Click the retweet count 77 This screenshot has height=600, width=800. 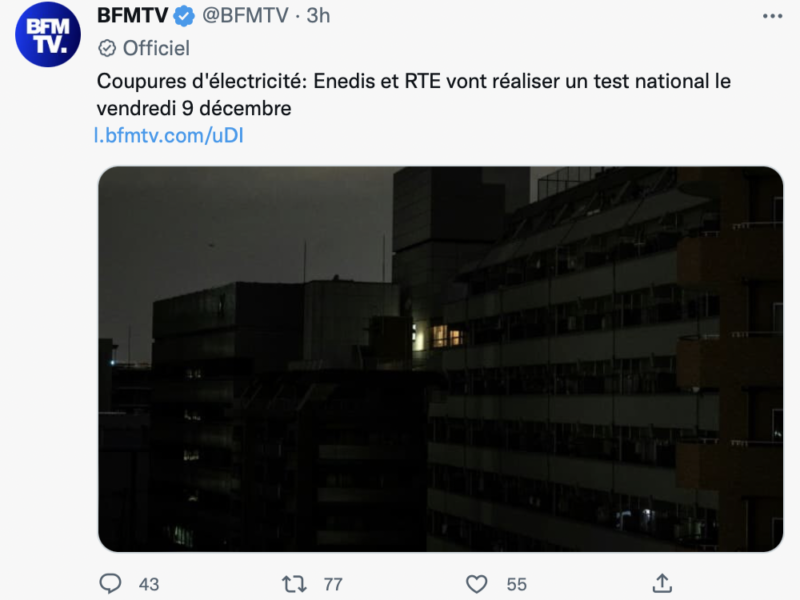(332, 584)
